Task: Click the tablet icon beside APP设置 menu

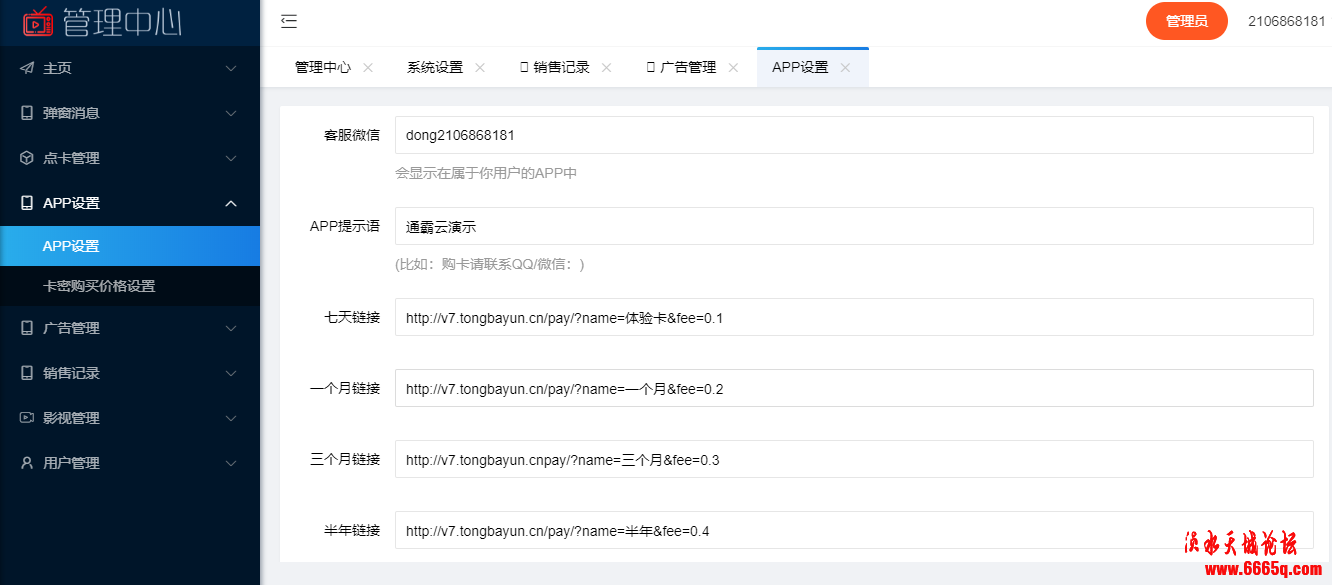Action: pos(27,203)
